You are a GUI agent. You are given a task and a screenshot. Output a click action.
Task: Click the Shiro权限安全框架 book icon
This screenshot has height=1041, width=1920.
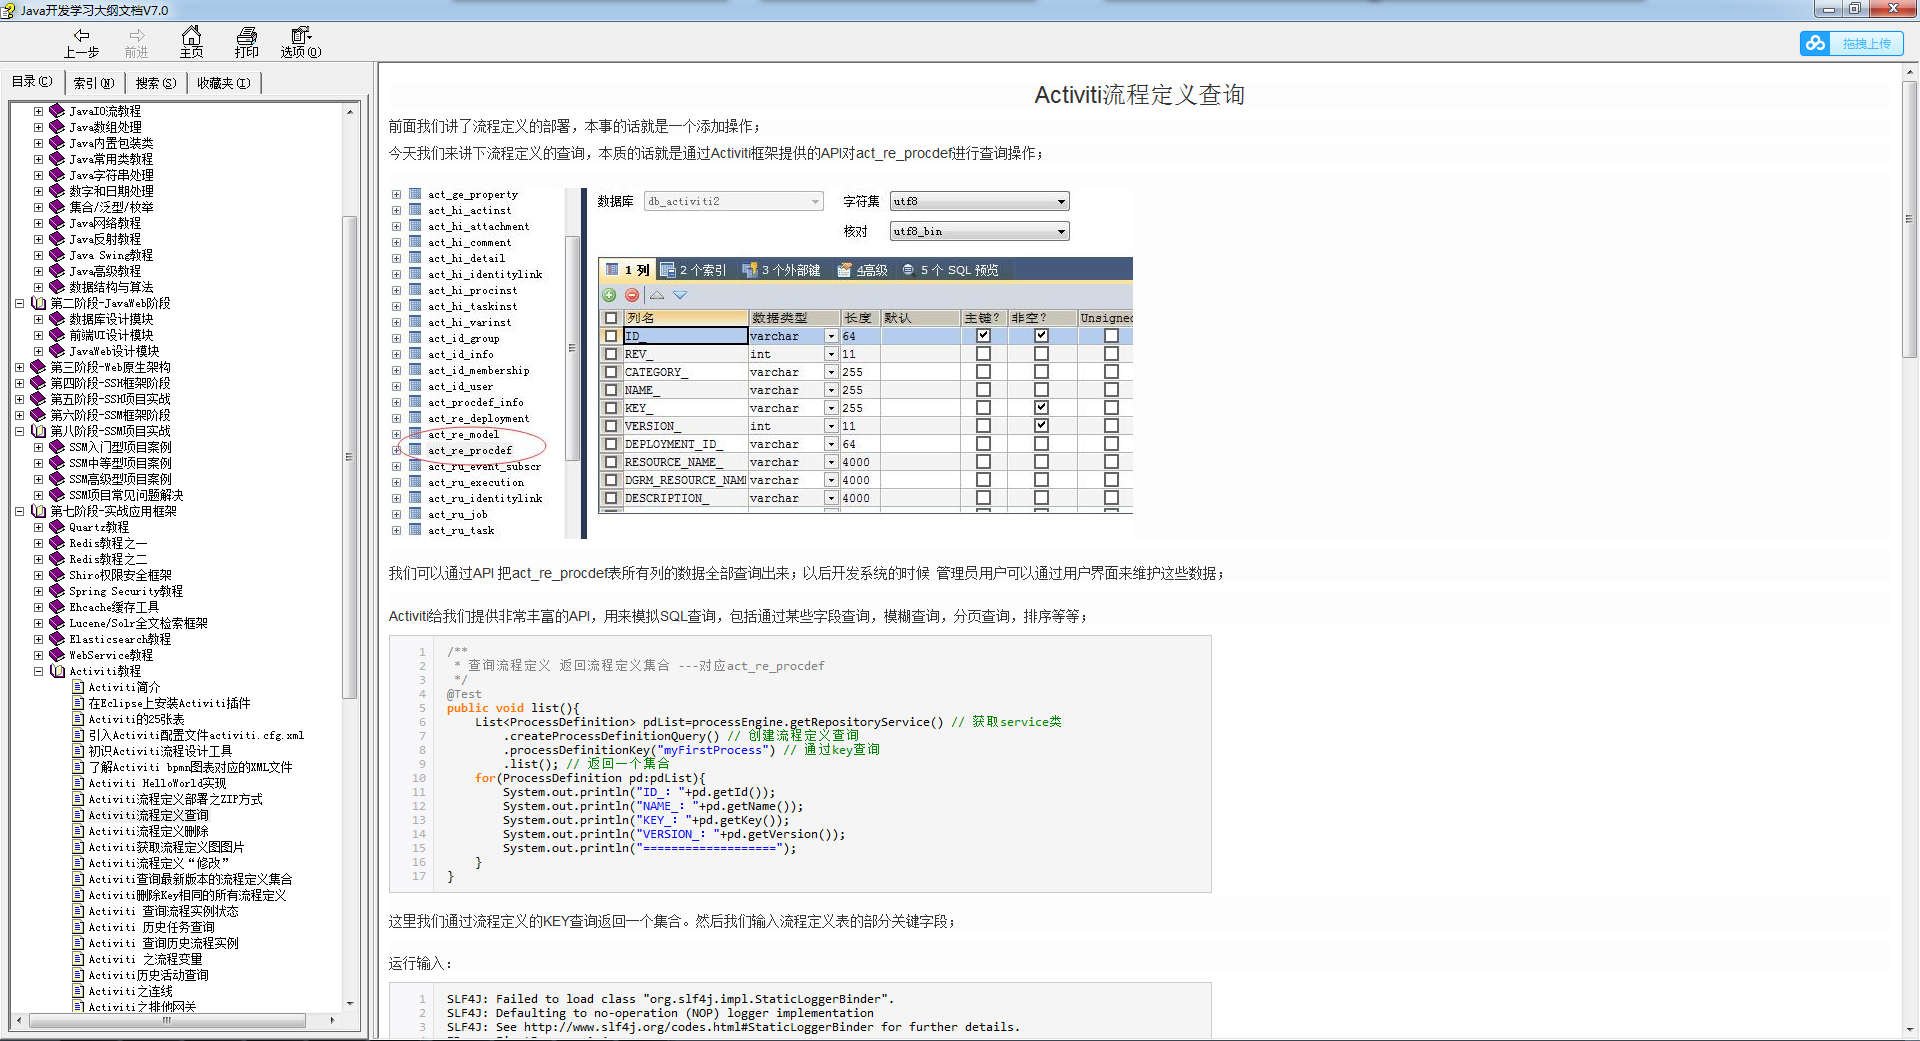click(x=57, y=575)
